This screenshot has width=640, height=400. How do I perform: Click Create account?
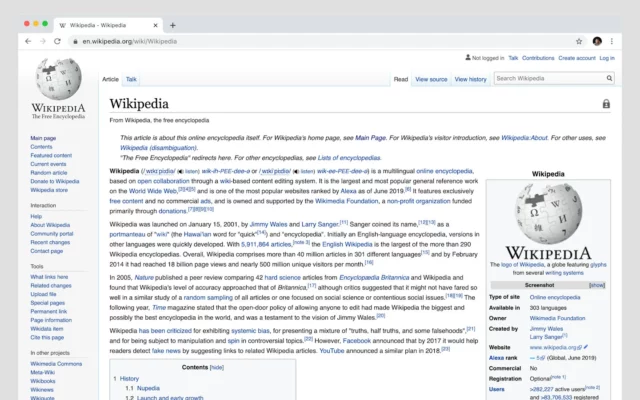577,58
